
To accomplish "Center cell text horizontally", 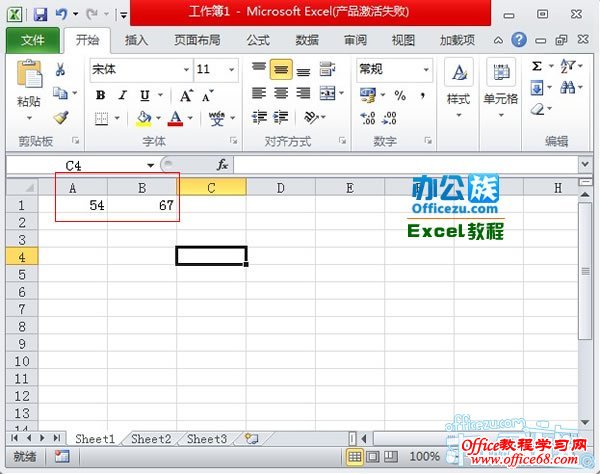I will pyautogui.click(x=281, y=93).
